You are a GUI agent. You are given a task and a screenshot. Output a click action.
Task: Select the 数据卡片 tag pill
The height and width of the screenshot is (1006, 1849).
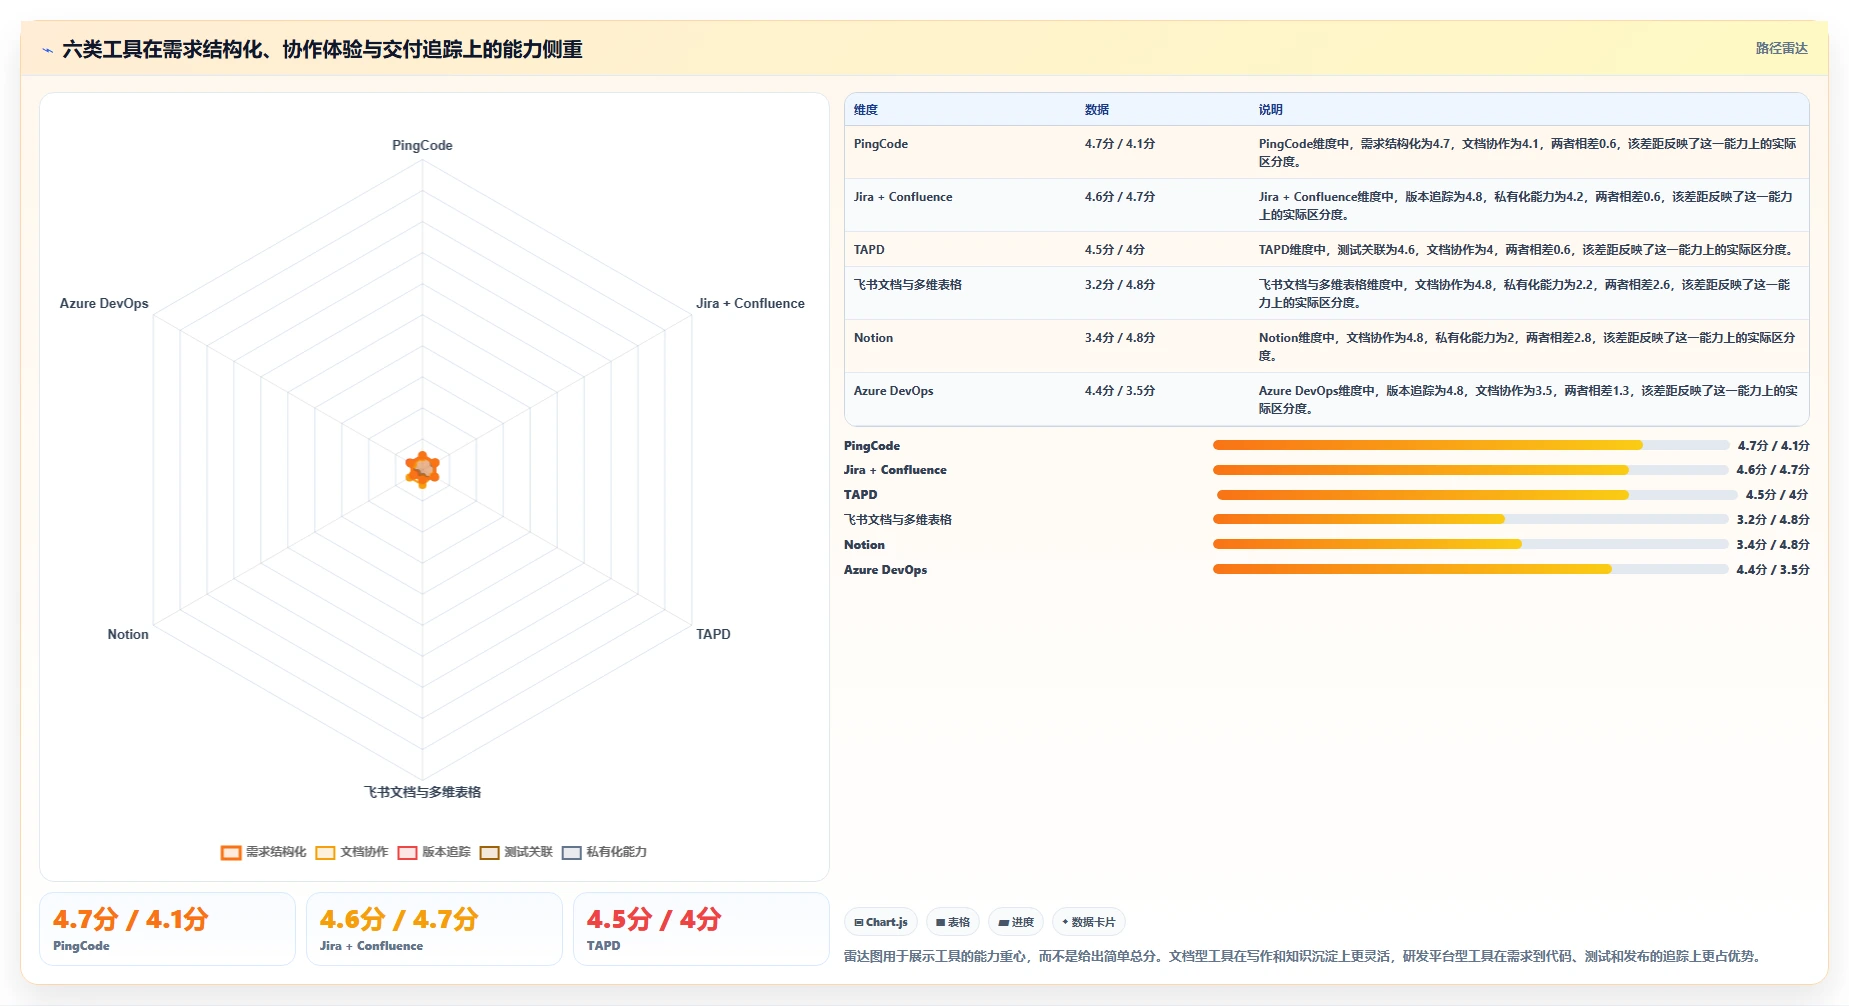(x=1089, y=922)
